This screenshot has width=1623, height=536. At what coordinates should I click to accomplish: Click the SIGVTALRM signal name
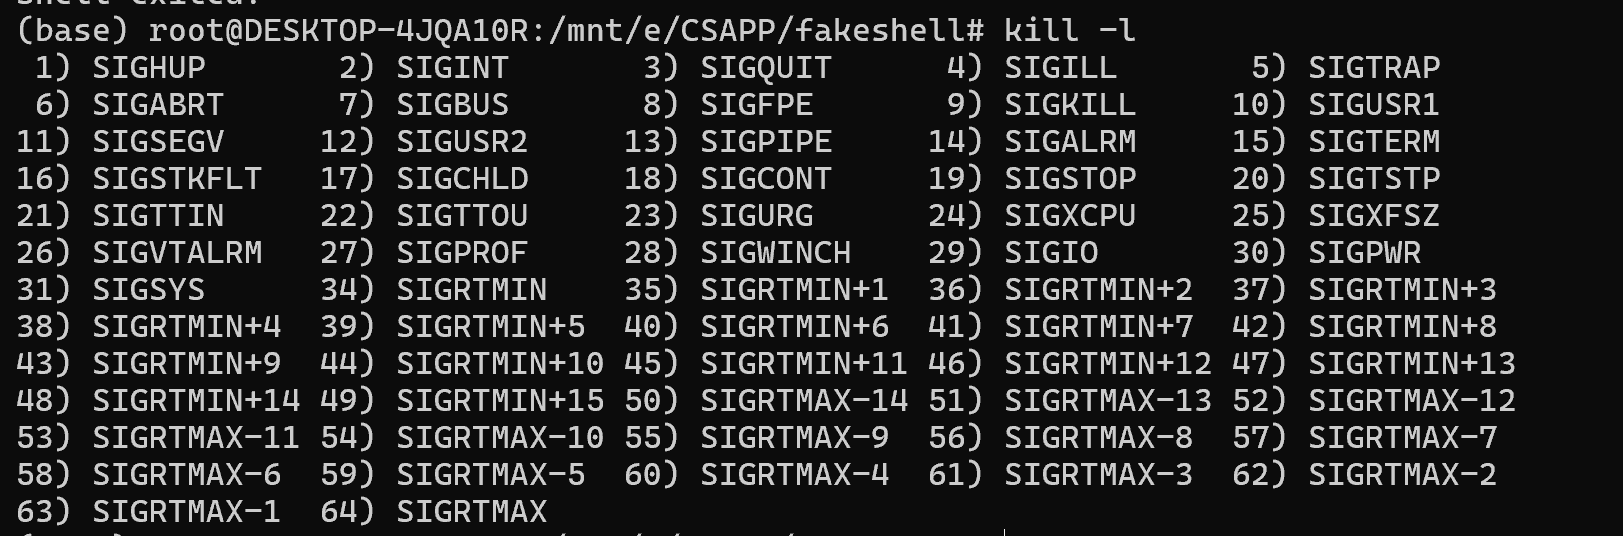pos(177,252)
